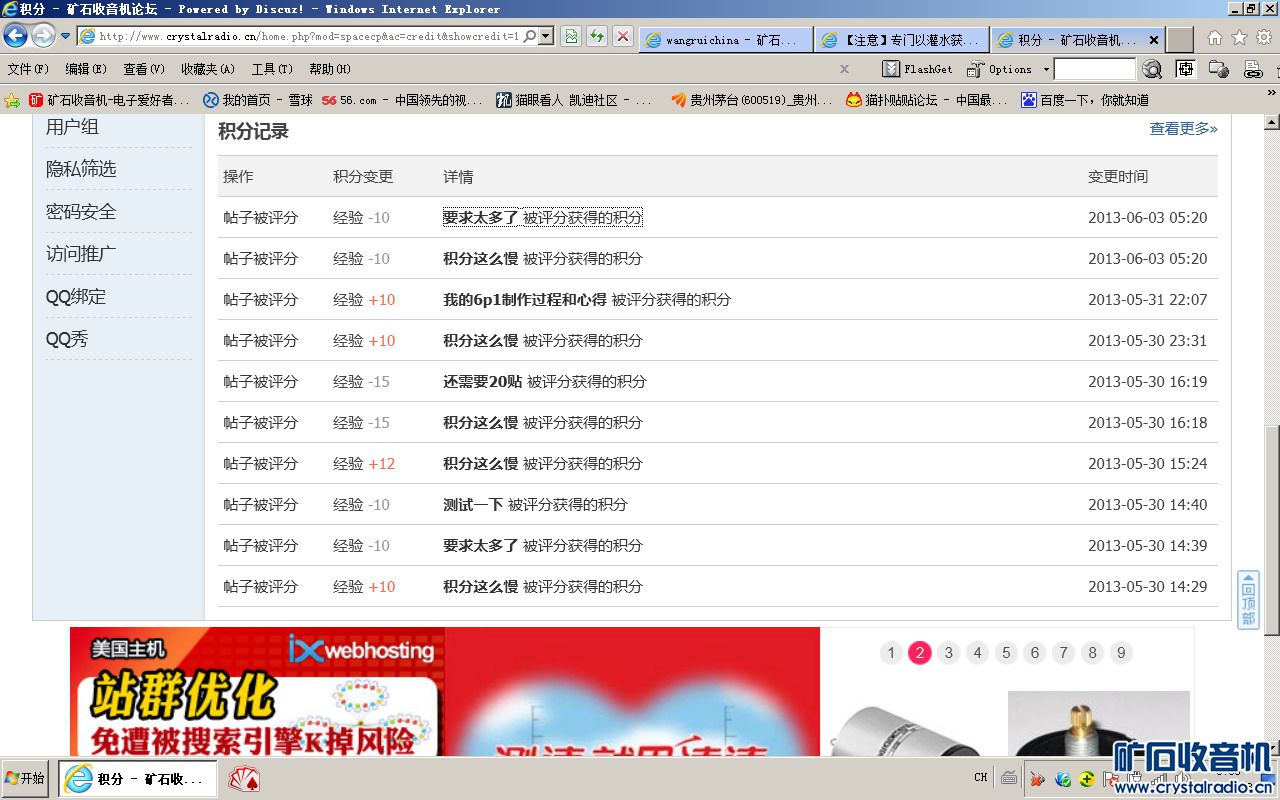Open the 收藏夹(A) menu

pos(207,69)
